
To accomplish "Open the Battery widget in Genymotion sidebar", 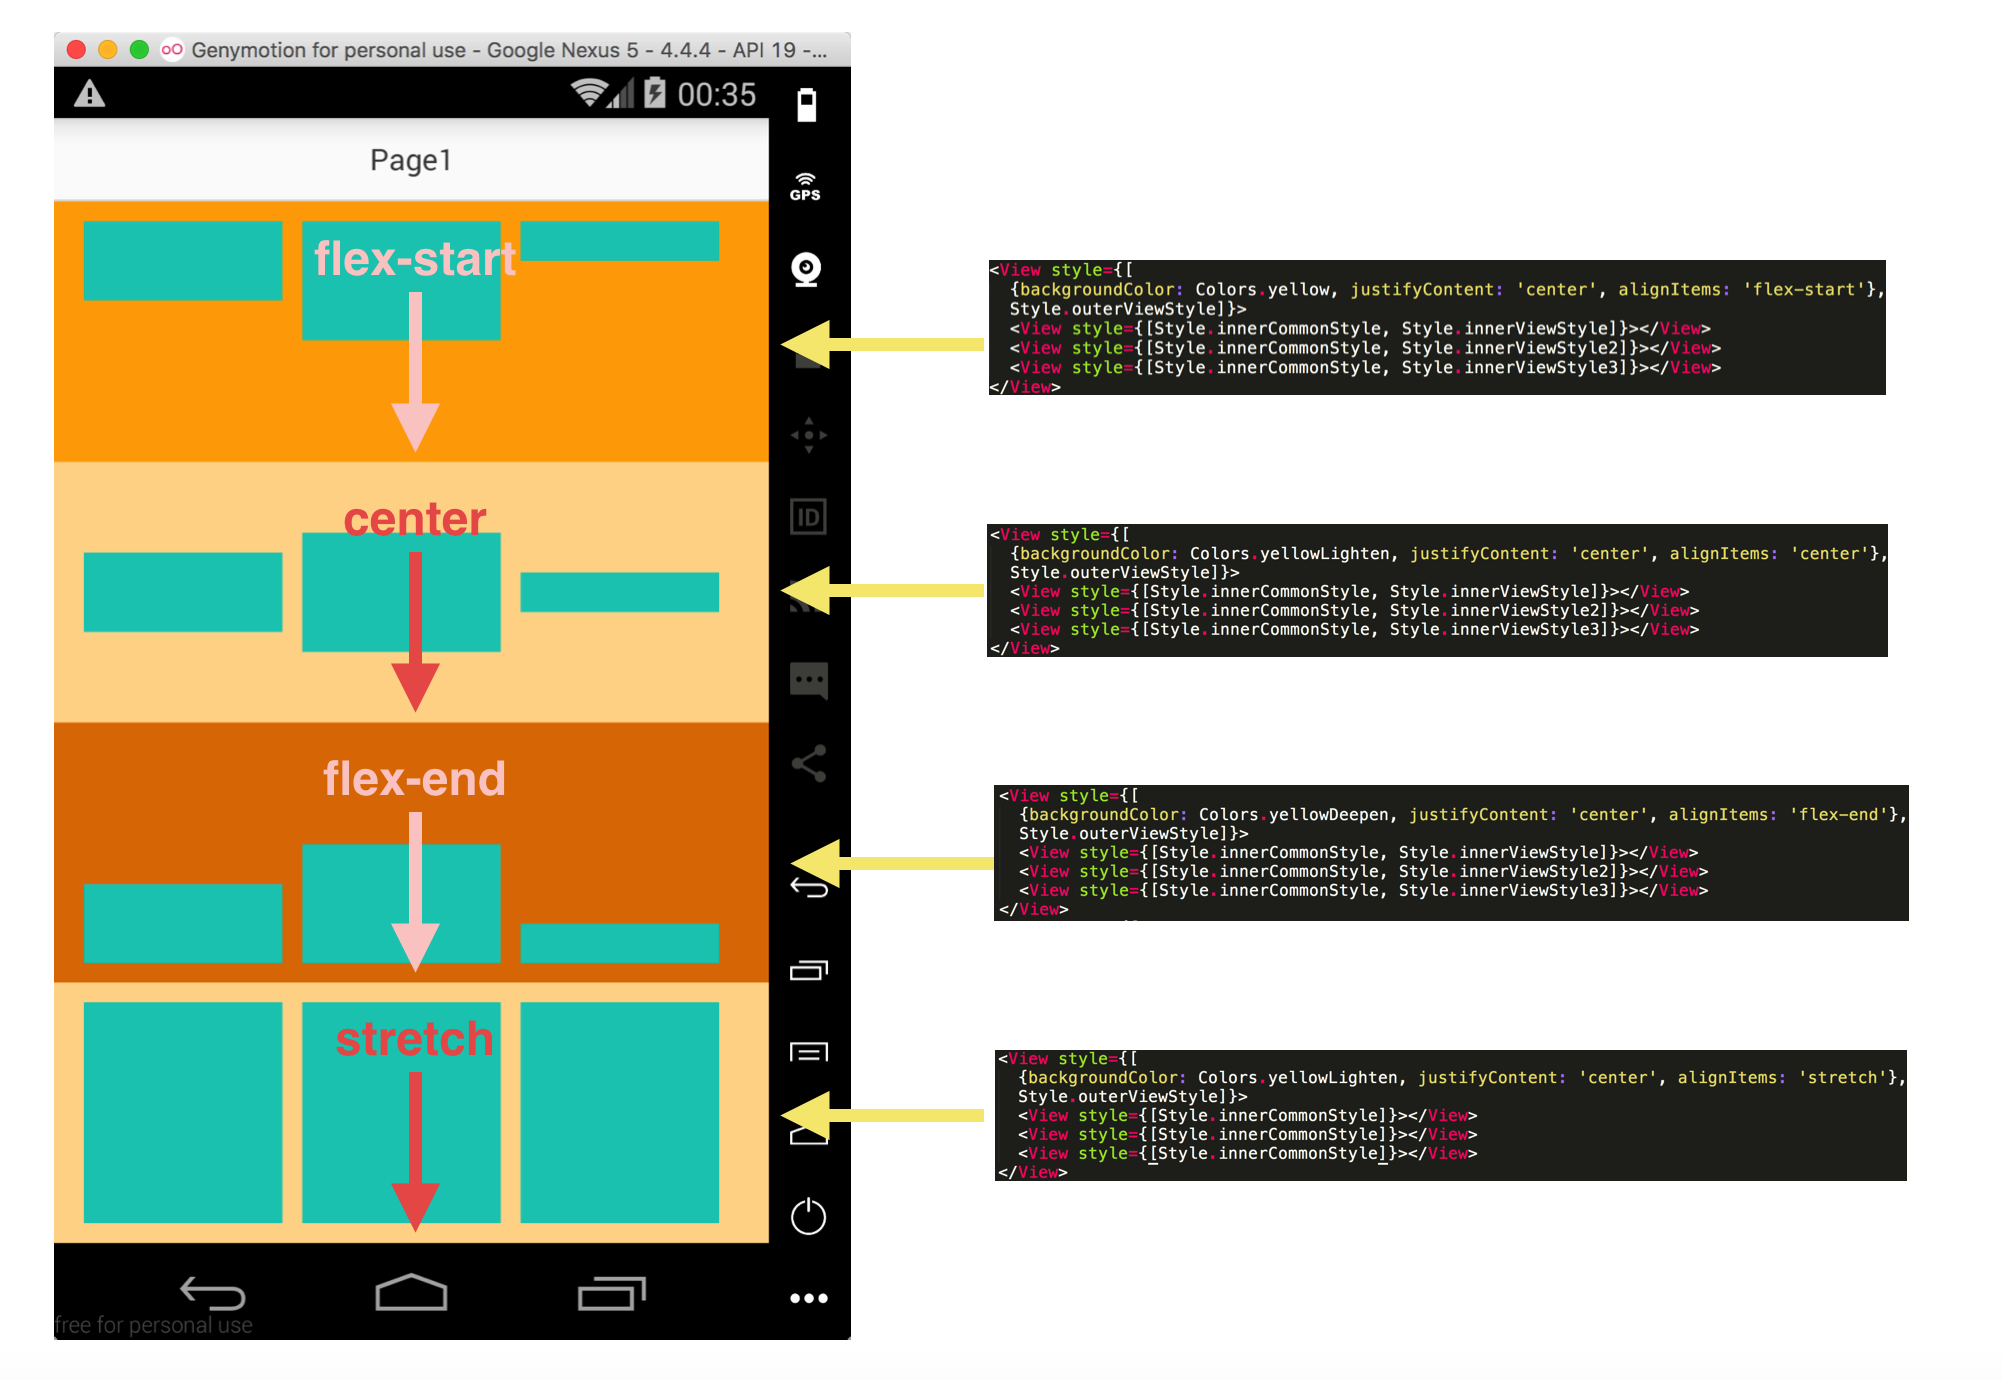I will (806, 104).
